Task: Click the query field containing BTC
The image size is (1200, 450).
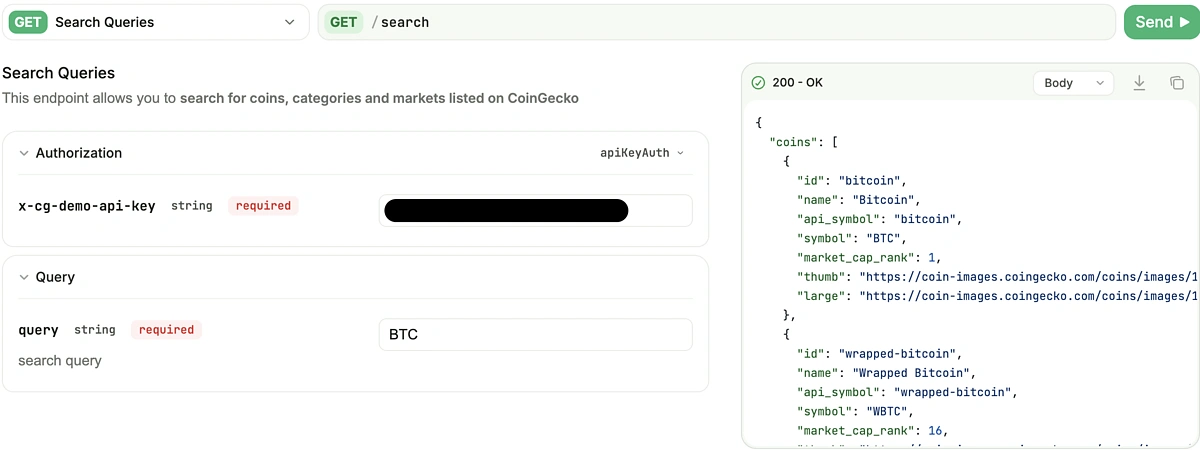Action: coord(535,334)
